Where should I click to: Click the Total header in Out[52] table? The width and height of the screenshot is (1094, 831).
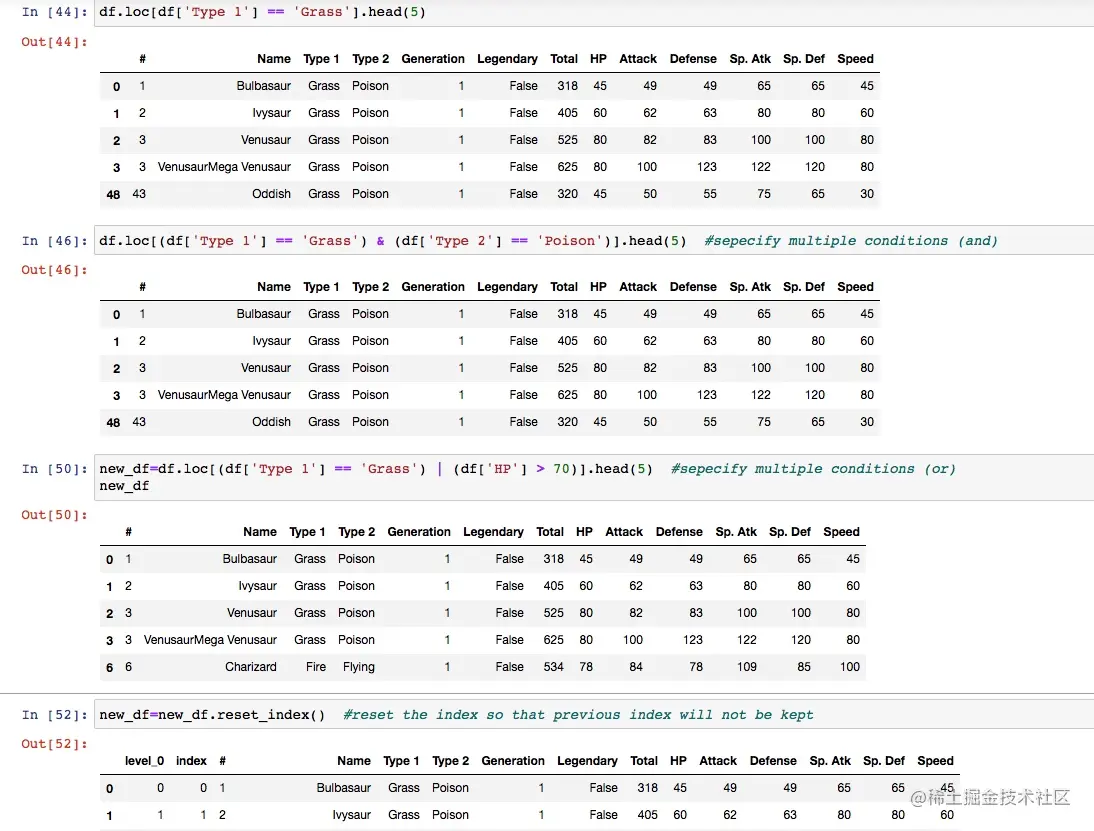(x=644, y=761)
